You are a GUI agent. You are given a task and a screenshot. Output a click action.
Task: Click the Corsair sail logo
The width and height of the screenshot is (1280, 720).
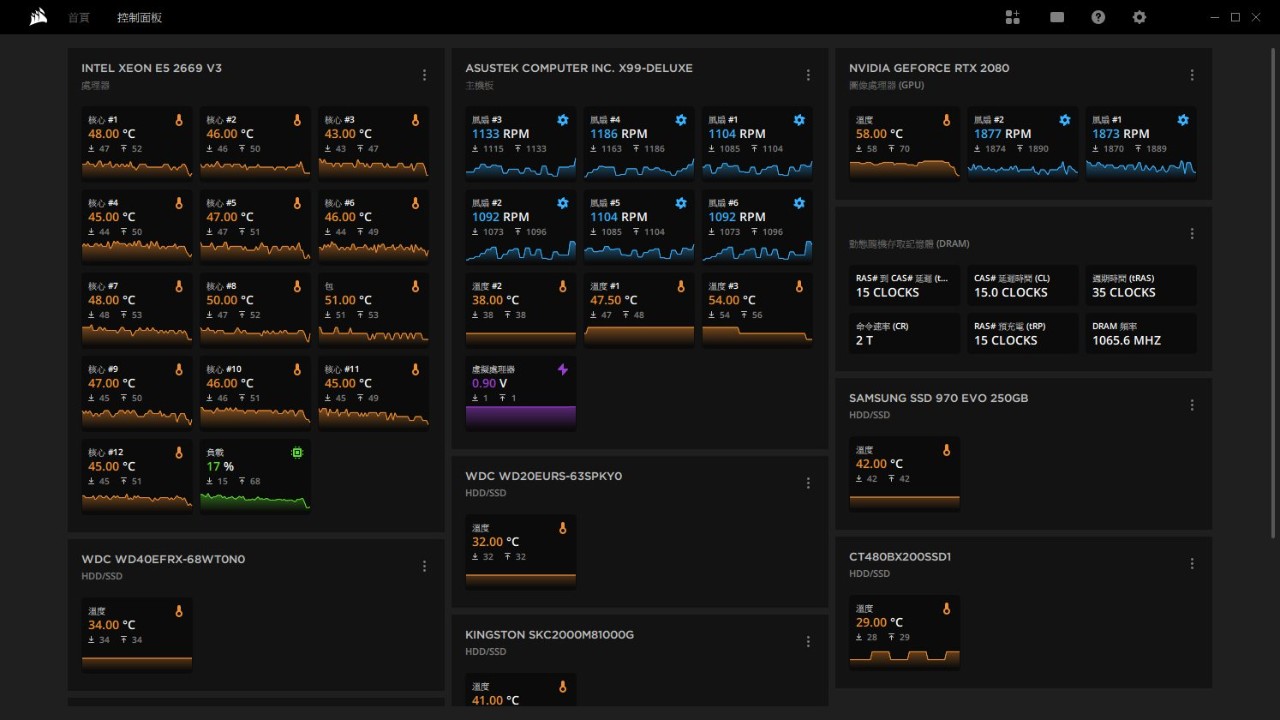click(x=38, y=17)
